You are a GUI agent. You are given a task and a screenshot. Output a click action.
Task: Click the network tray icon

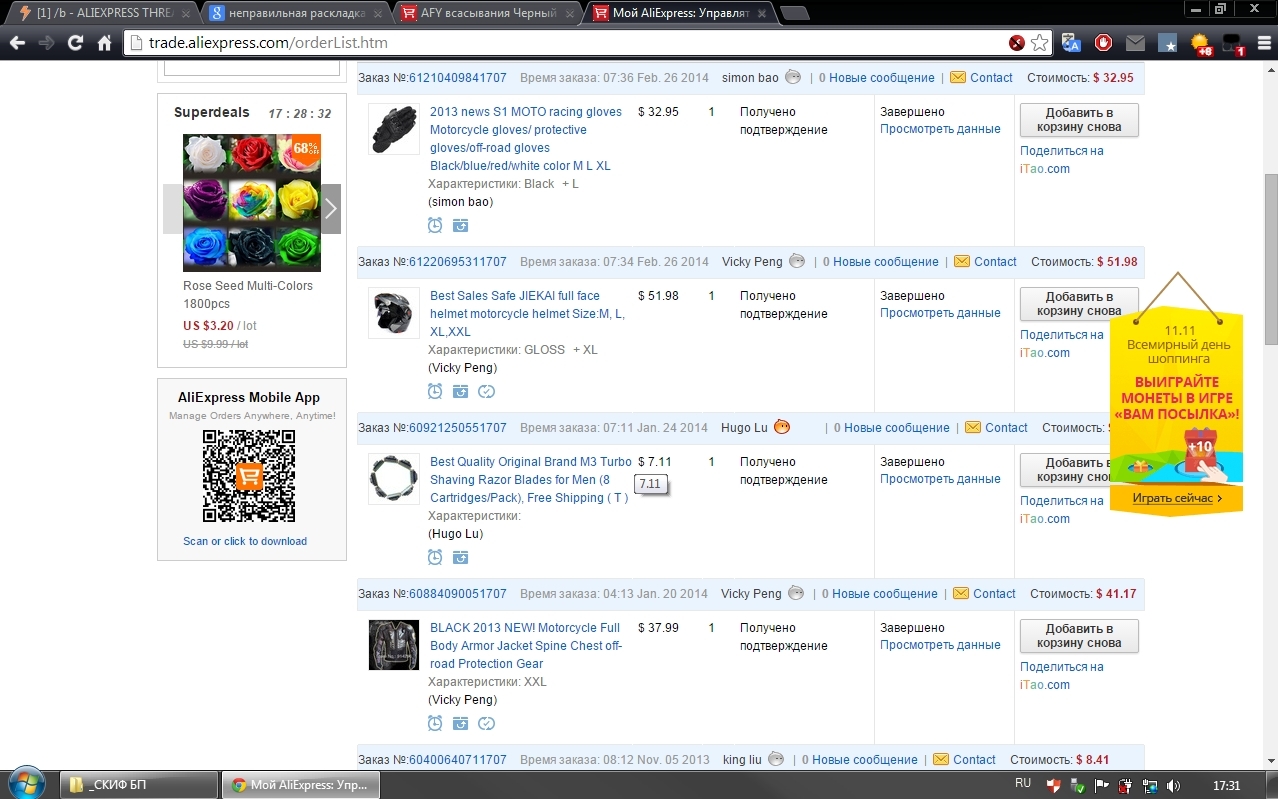click(x=1149, y=785)
